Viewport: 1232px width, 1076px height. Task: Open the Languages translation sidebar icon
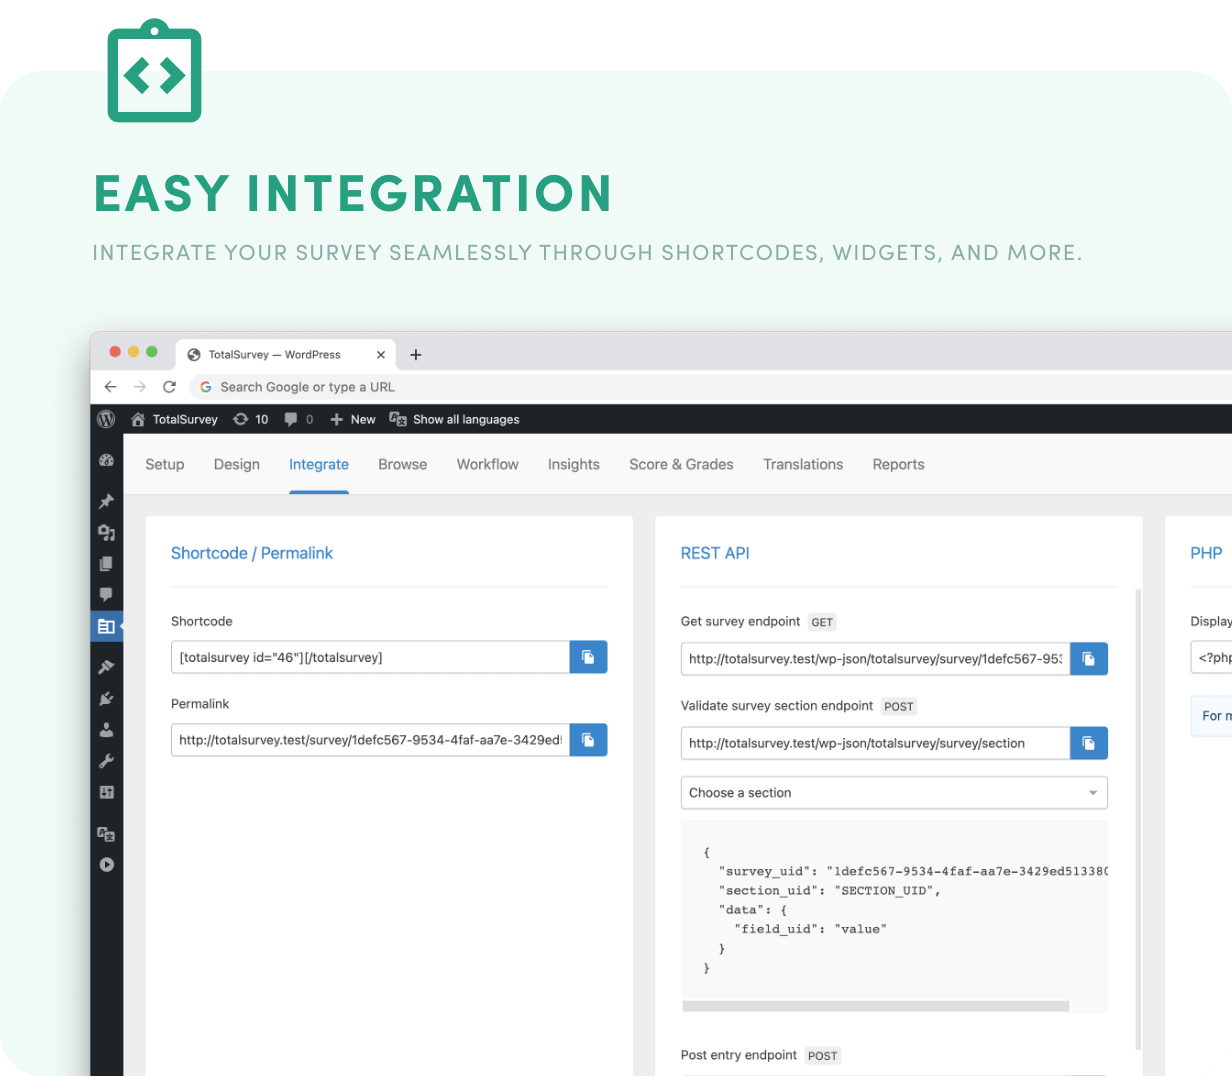click(x=106, y=833)
